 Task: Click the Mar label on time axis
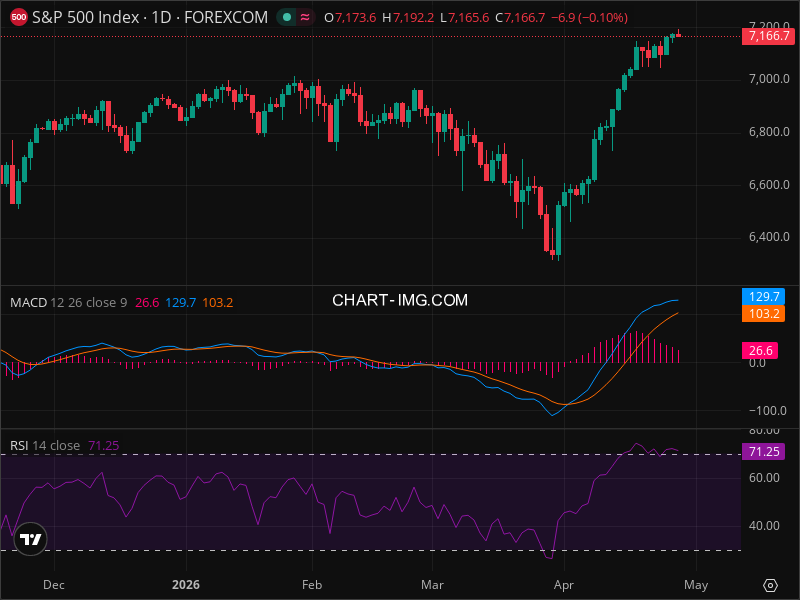432,585
